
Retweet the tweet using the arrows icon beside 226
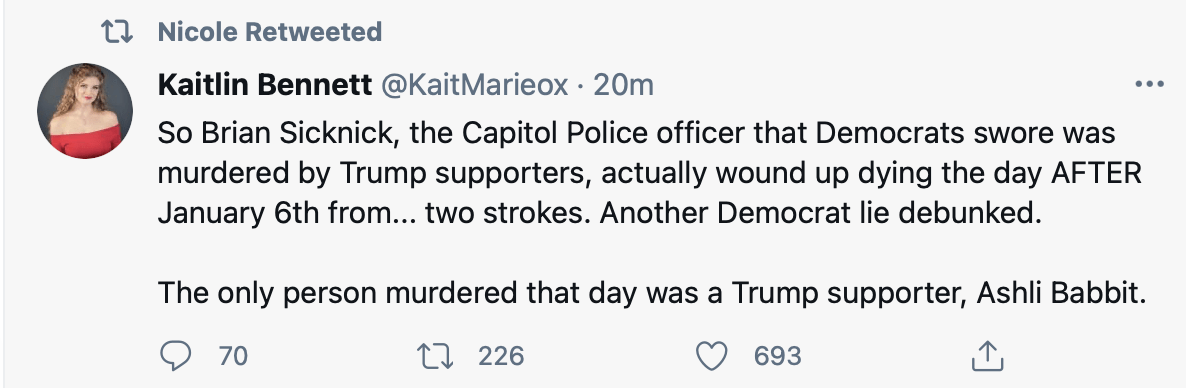(435, 355)
